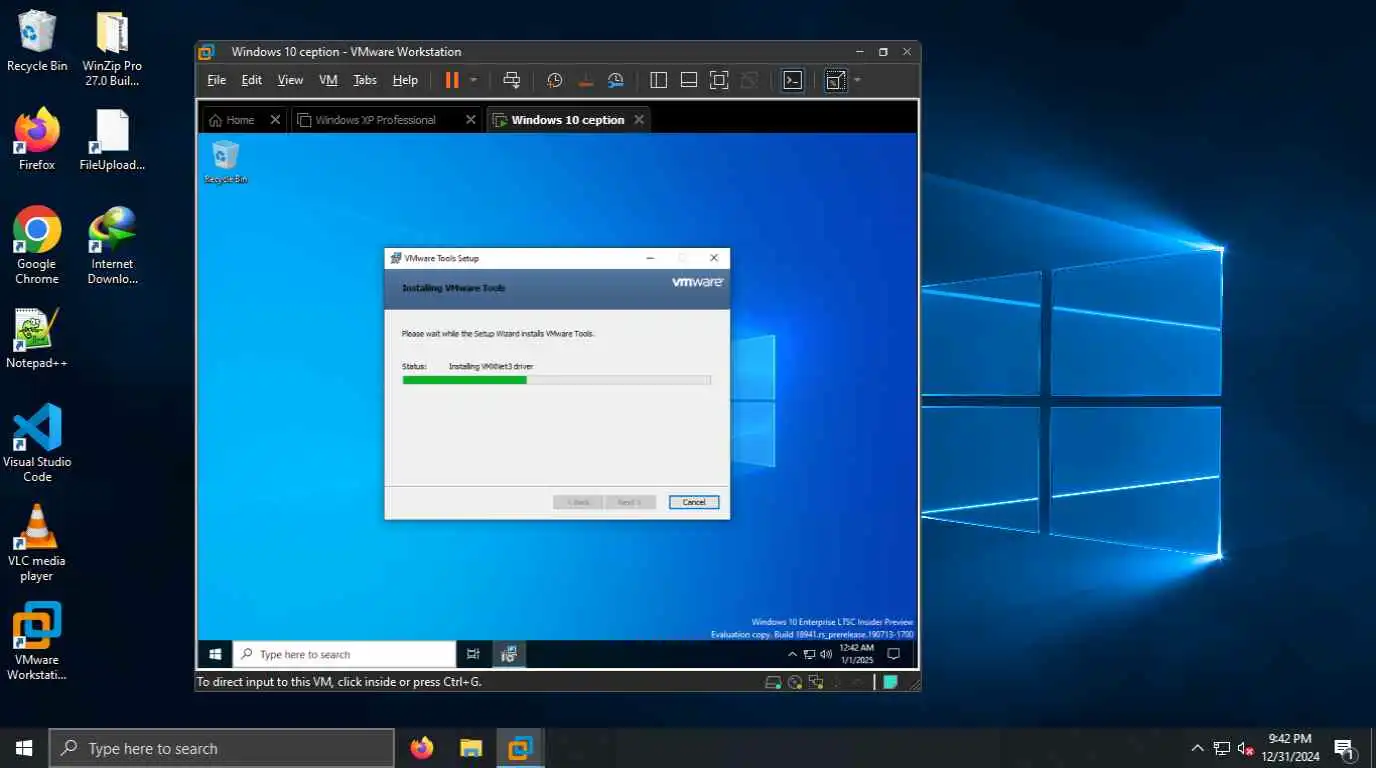Click the host taskbar search box
Image resolution: width=1376 pixels, height=768 pixels.
pyautogui.click(x=221, y=748)
